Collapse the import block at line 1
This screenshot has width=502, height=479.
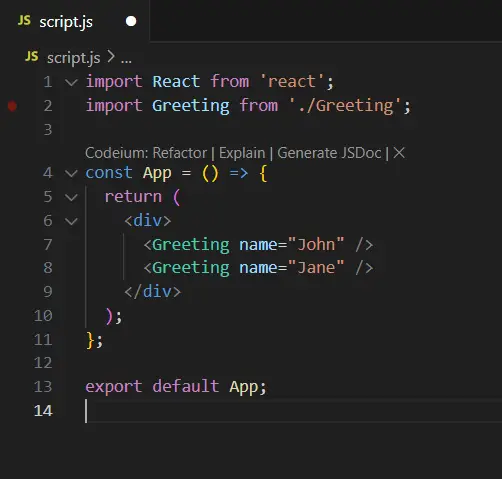(x=71, y=82)
